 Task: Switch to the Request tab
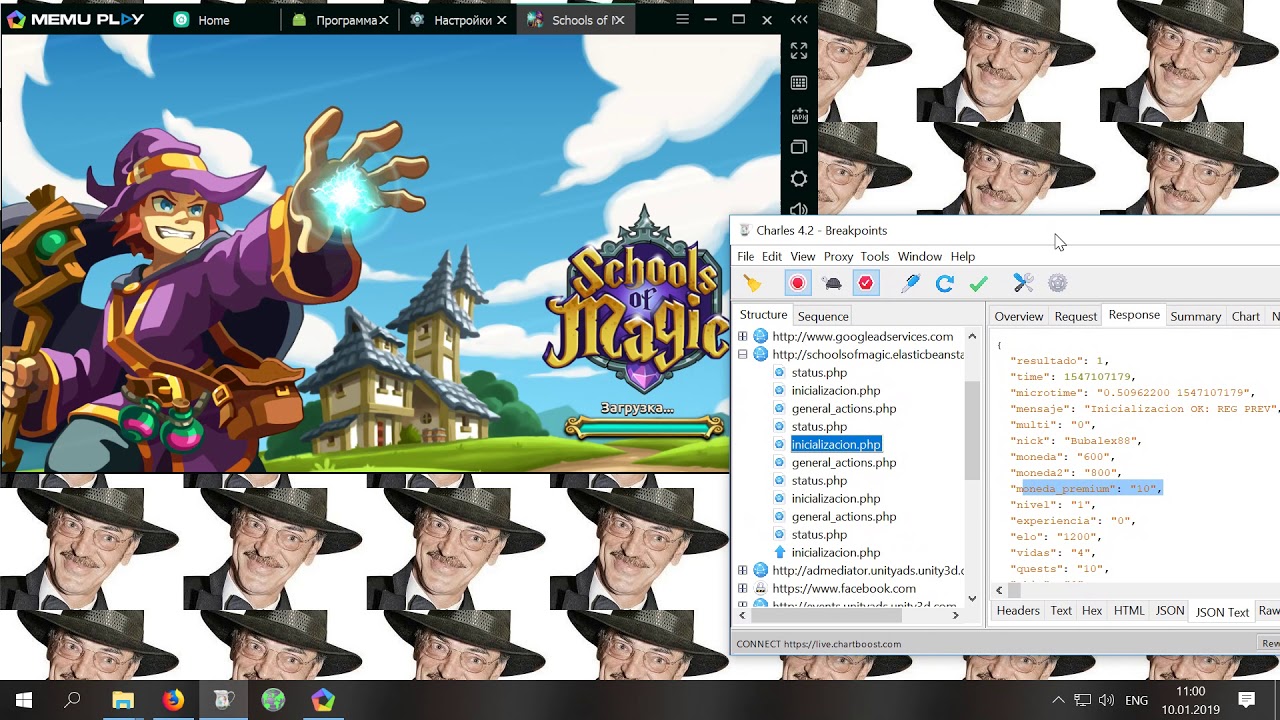pyautogui.click(x=1076, y=316)
